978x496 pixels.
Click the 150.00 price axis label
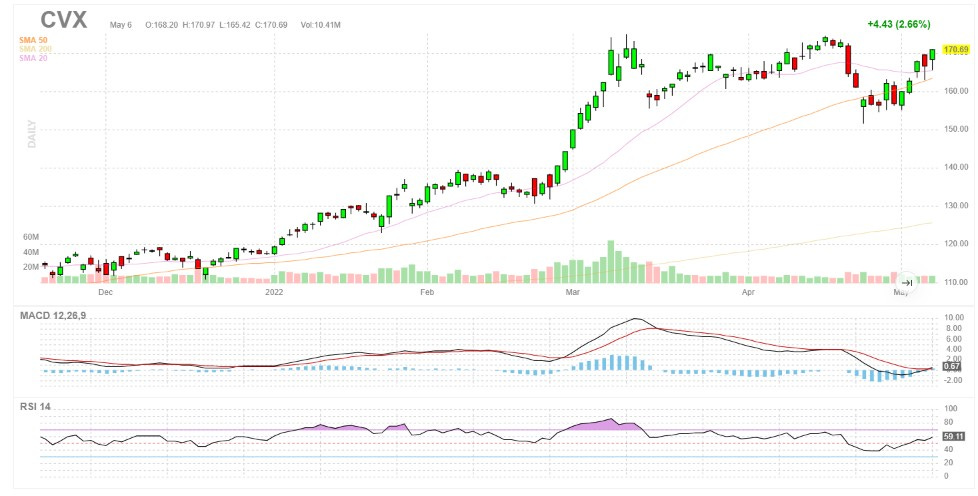tap(956, 129)
